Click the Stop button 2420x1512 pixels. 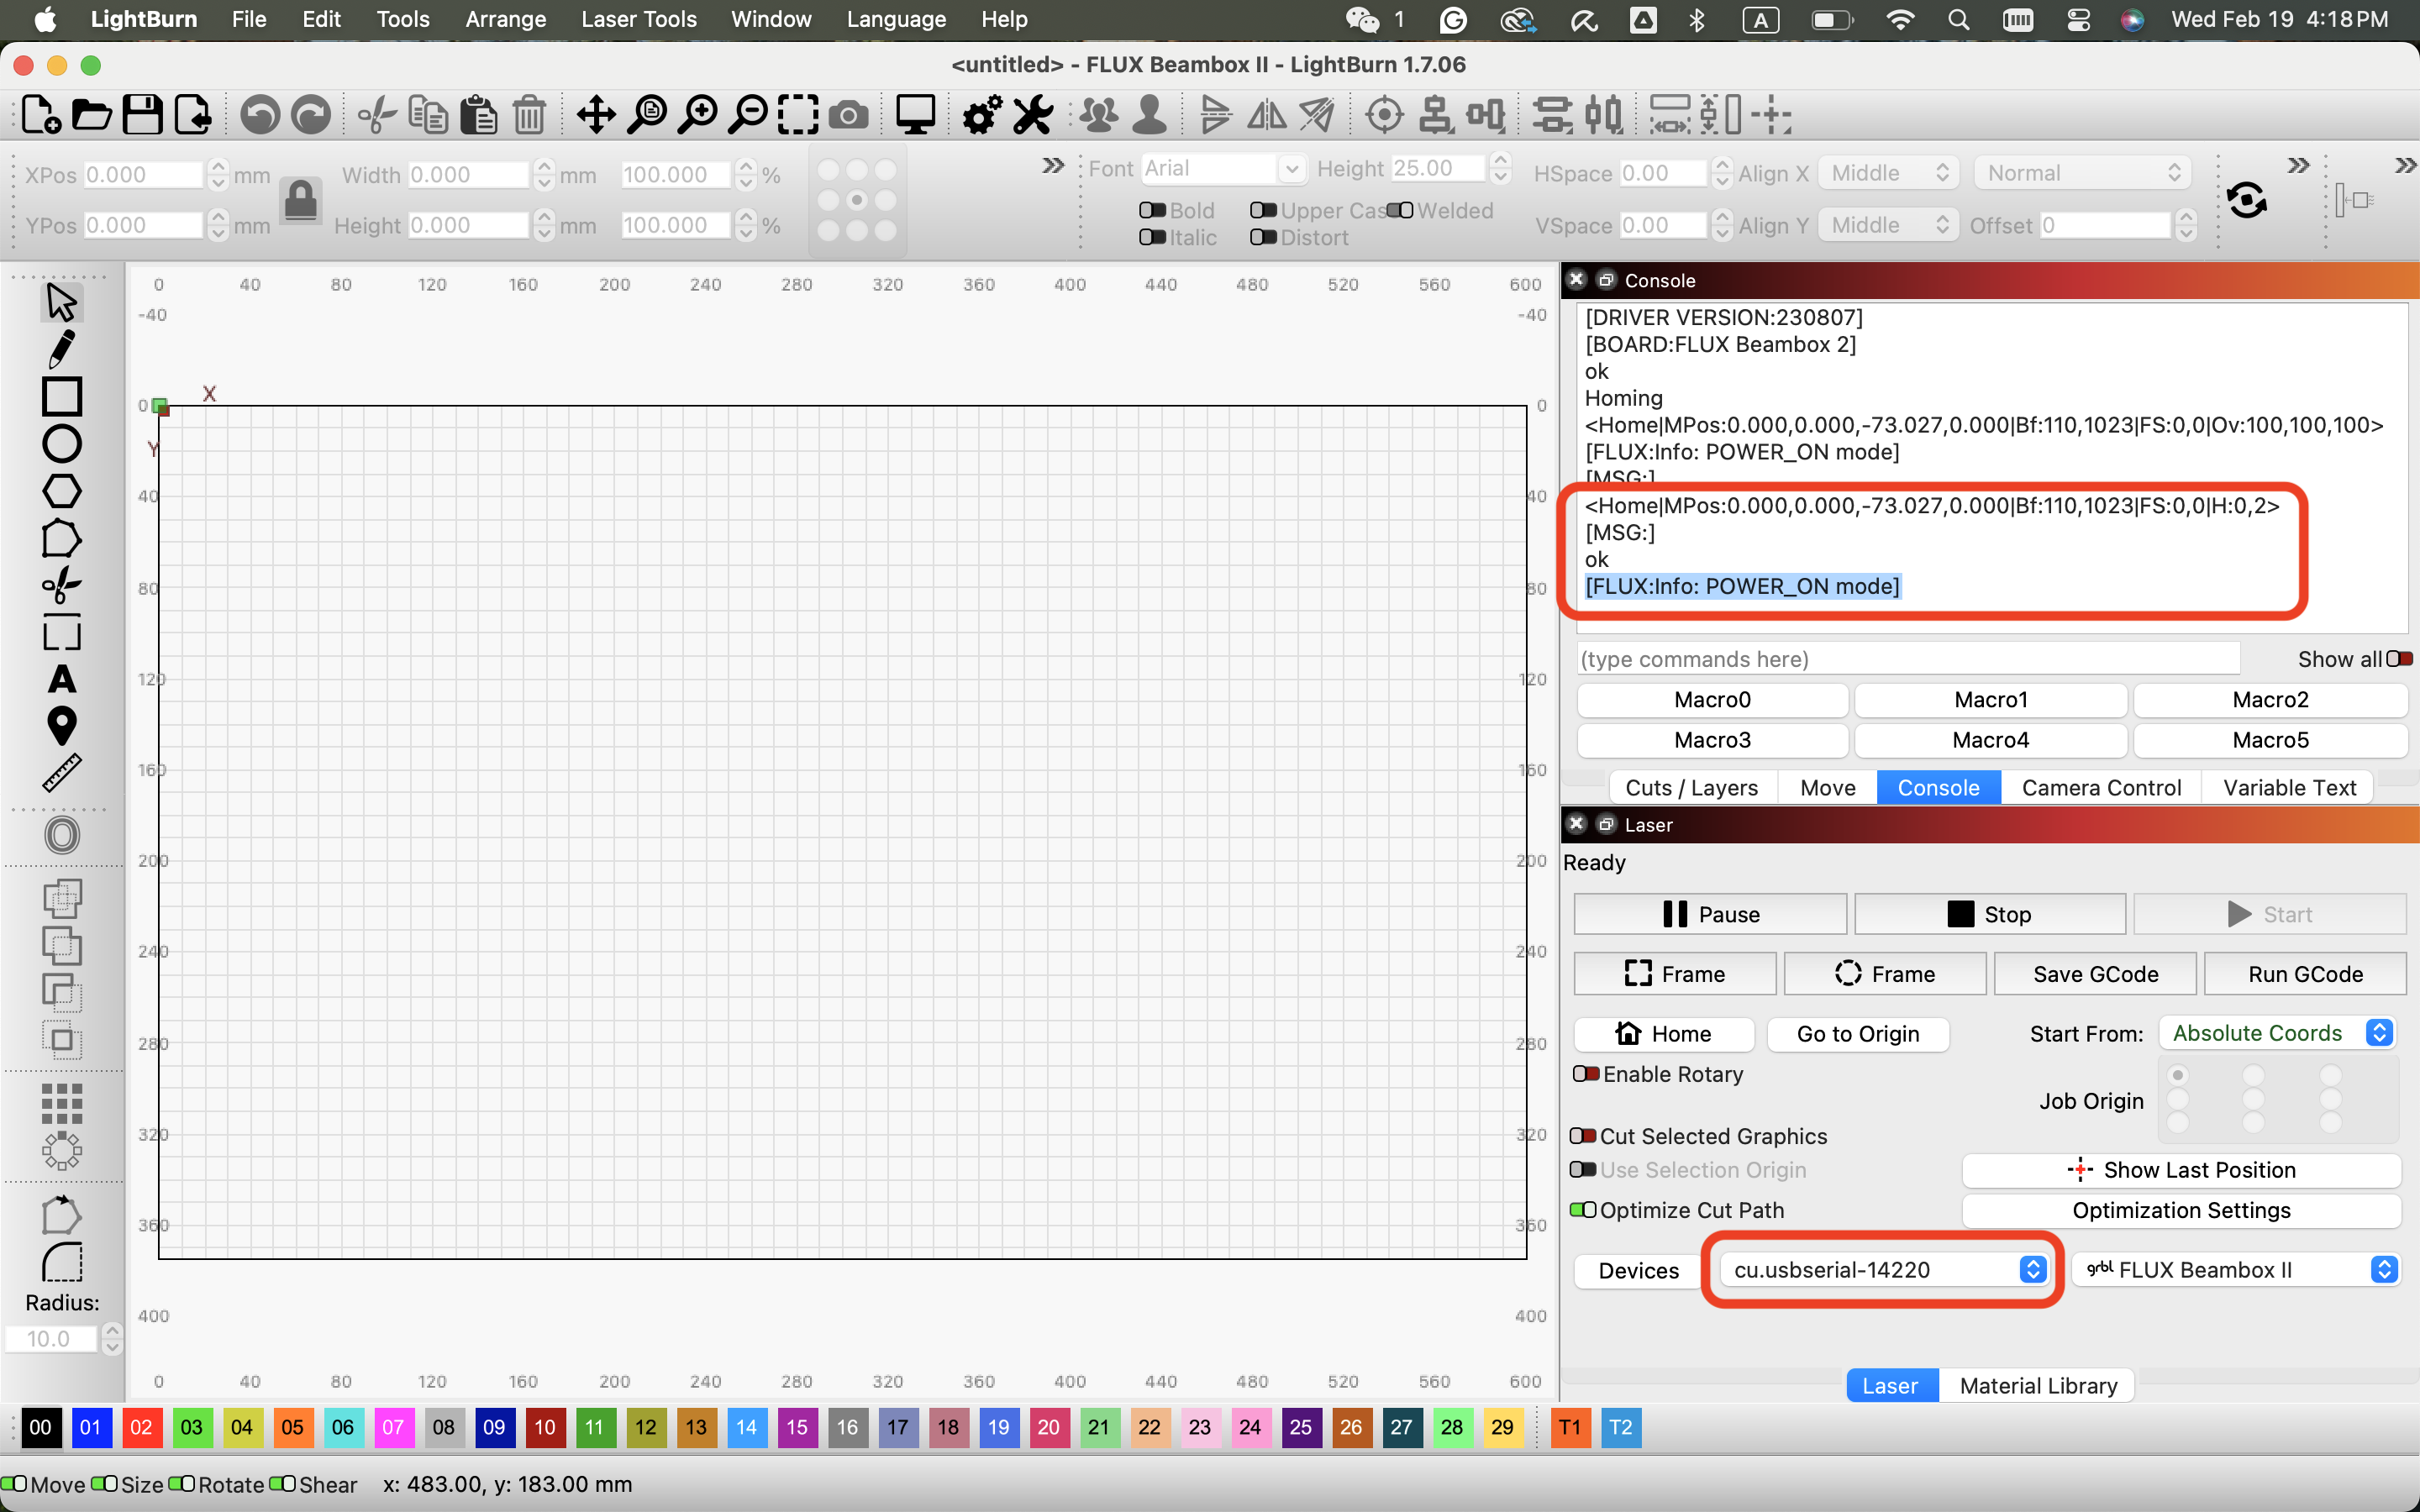[1989, 914]
